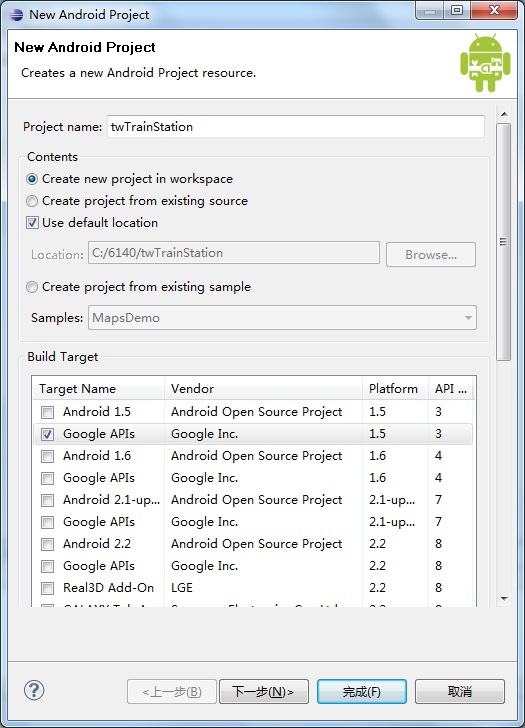Click the Vendor column header
Screen dimensions: 525x728
pos(263,389)
